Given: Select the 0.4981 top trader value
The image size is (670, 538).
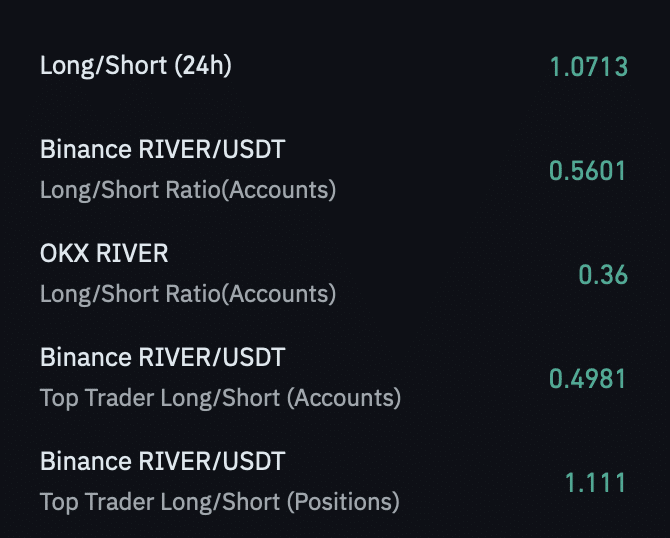Looking at the screenshot, I should 588,379.
